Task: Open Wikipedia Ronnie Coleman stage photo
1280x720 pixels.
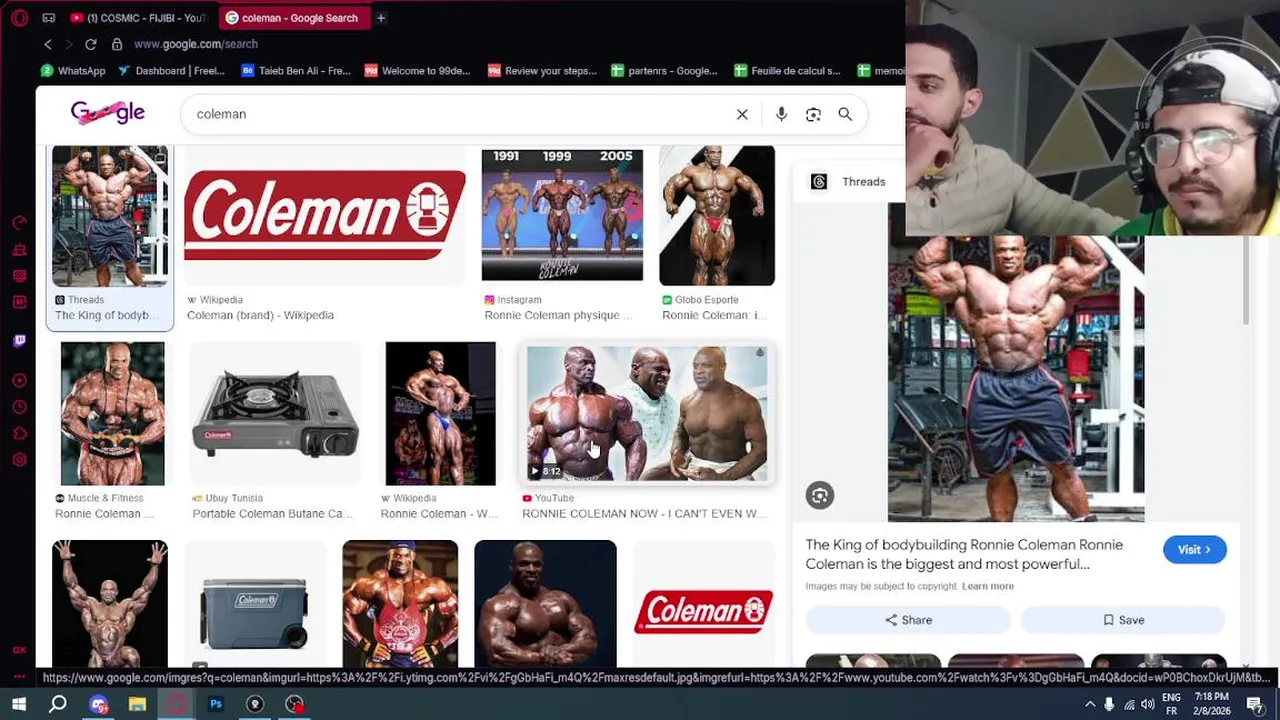Action: [x=440, y=413]
